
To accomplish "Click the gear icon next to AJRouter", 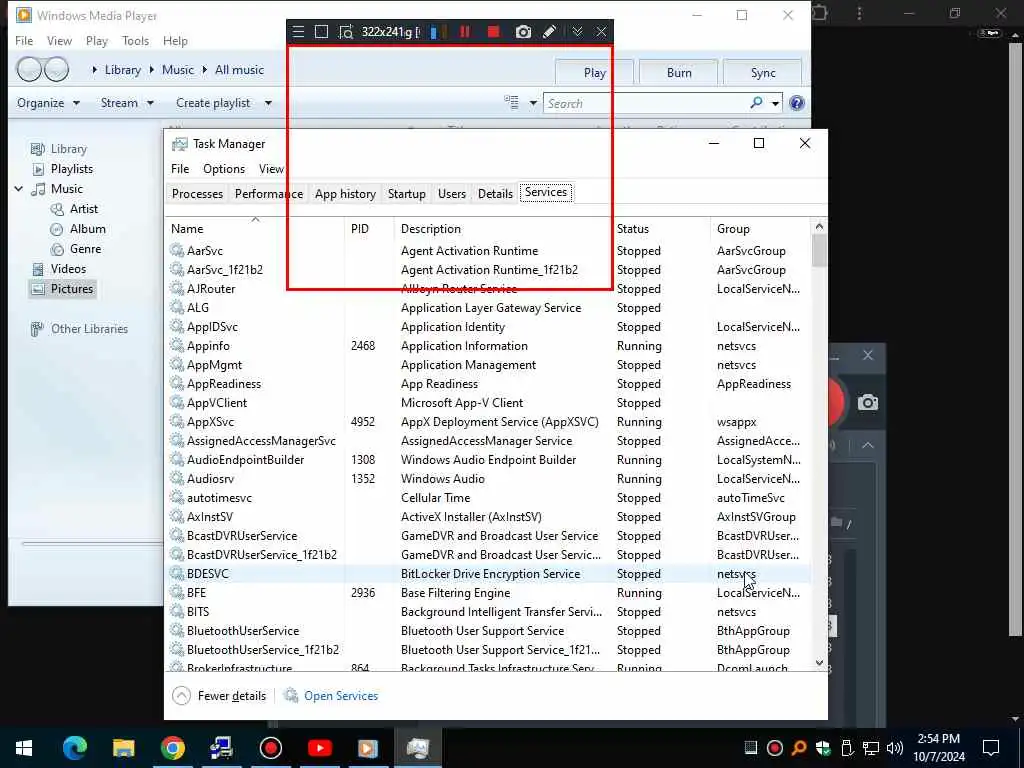I will pos(177,288).
